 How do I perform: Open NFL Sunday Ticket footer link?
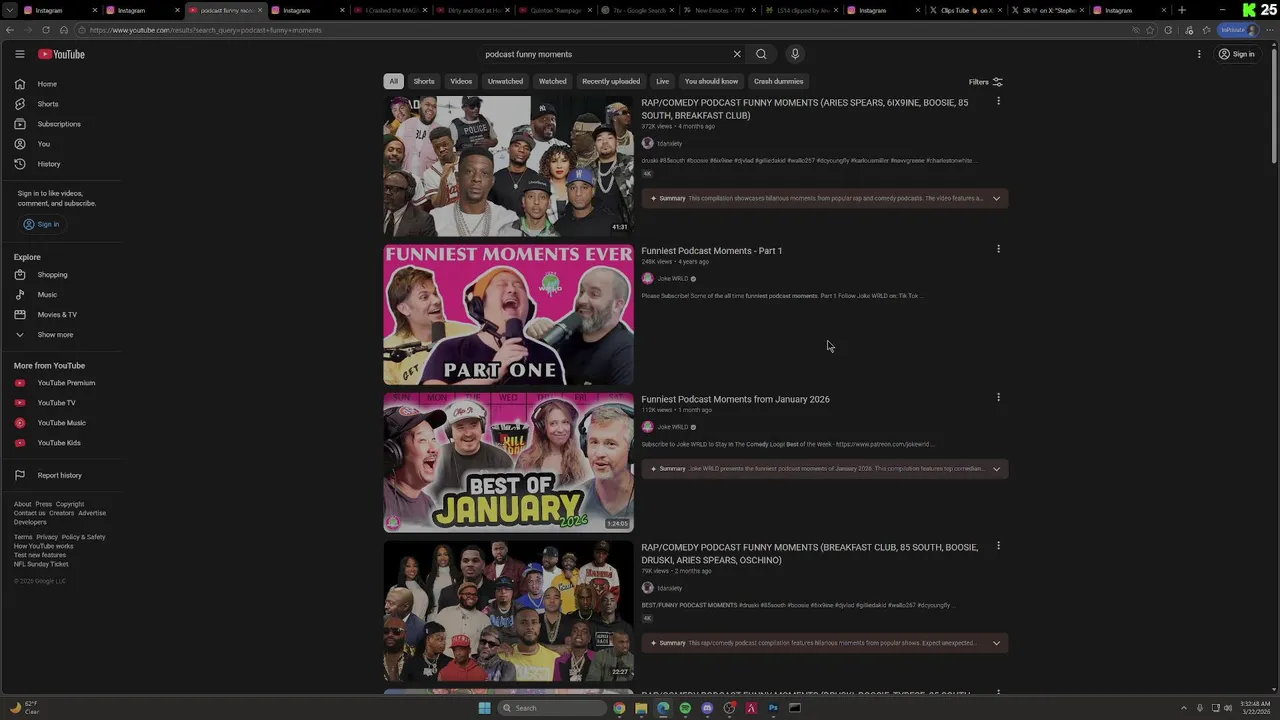point(41,564)
